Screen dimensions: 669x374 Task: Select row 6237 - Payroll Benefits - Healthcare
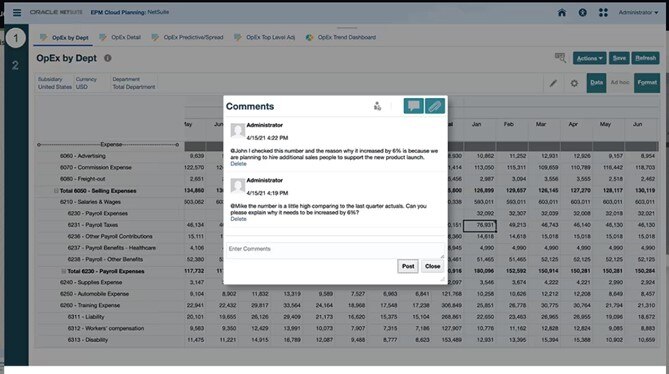click(111, 248)
